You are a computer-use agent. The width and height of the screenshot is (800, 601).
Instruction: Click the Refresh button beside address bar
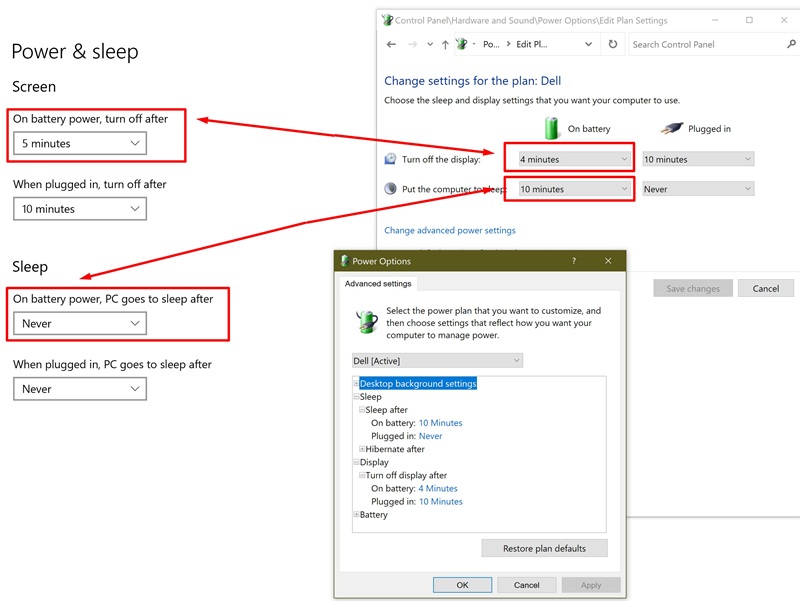click(613, 45)
